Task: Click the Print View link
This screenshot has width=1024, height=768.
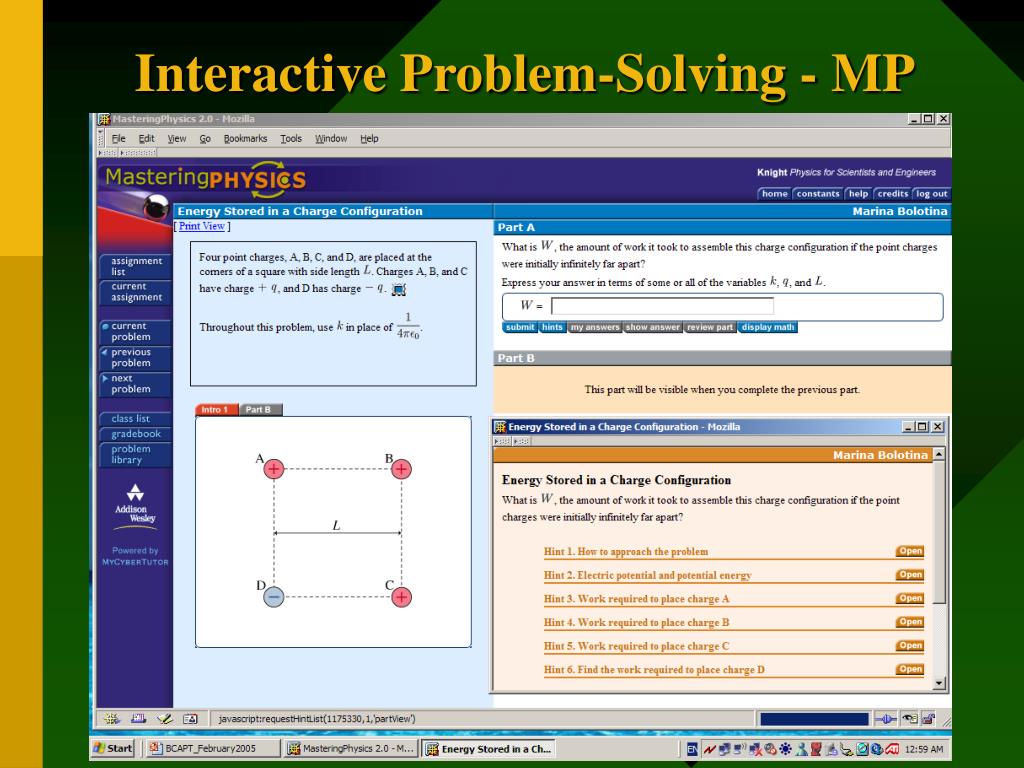Action: click(x=202, y=226)
